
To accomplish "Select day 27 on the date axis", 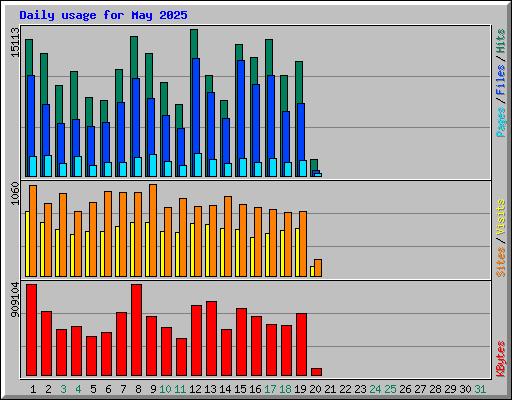I will click(420, 389).
